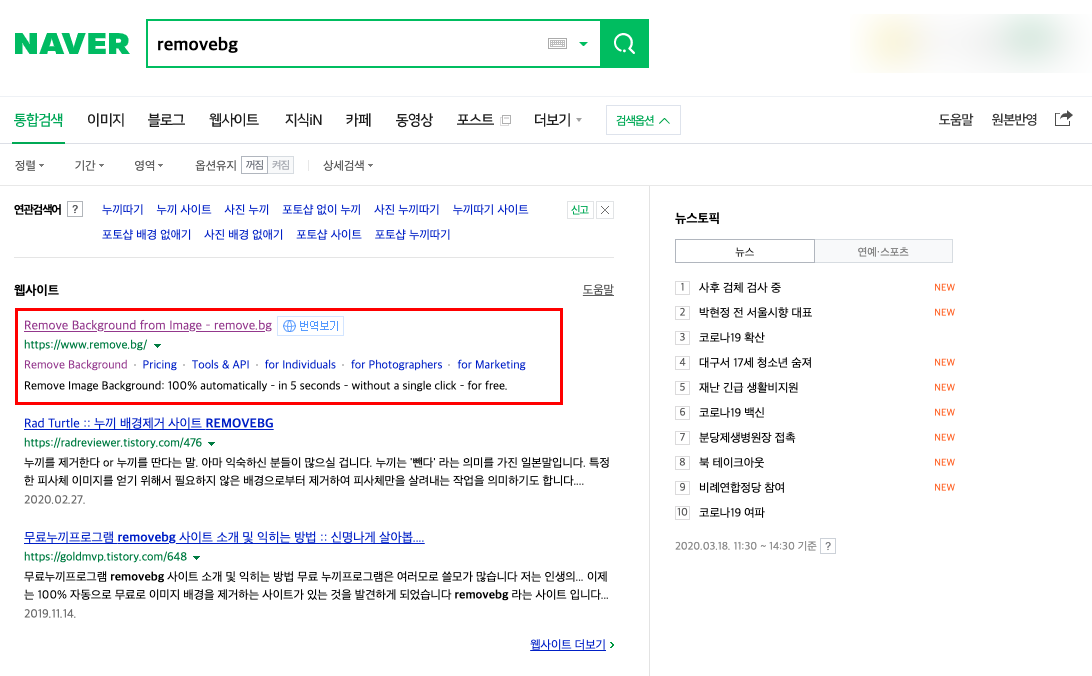
Task: Click the 번역보기 translate button
Action: (311, 326)
